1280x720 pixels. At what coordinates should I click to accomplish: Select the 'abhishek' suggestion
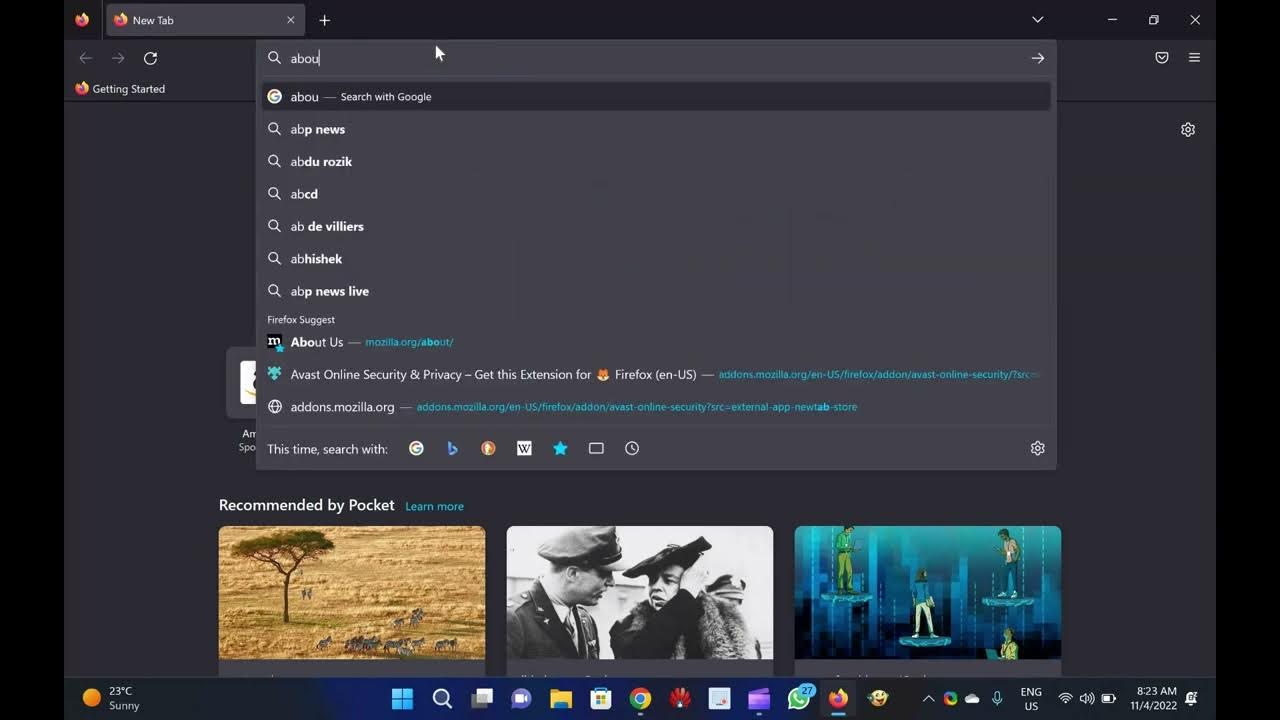[x=656, y=259]
